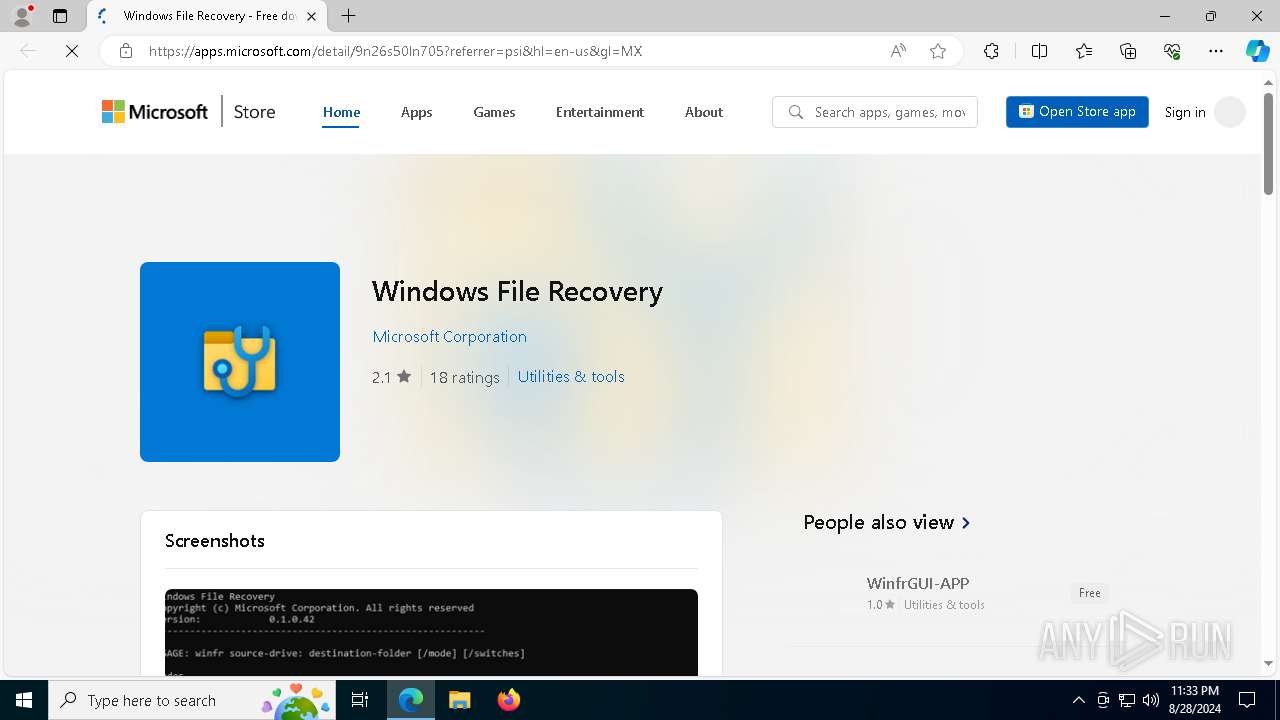1280x720 pixels.
Task: Select the Apps nav tab
Action: click(416, 112)
